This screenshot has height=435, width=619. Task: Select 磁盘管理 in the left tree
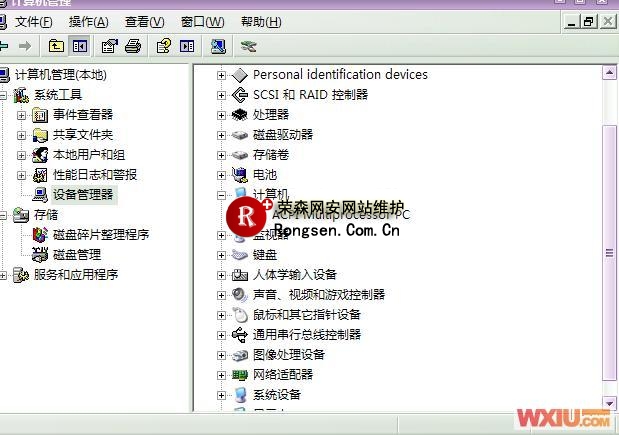76,255
